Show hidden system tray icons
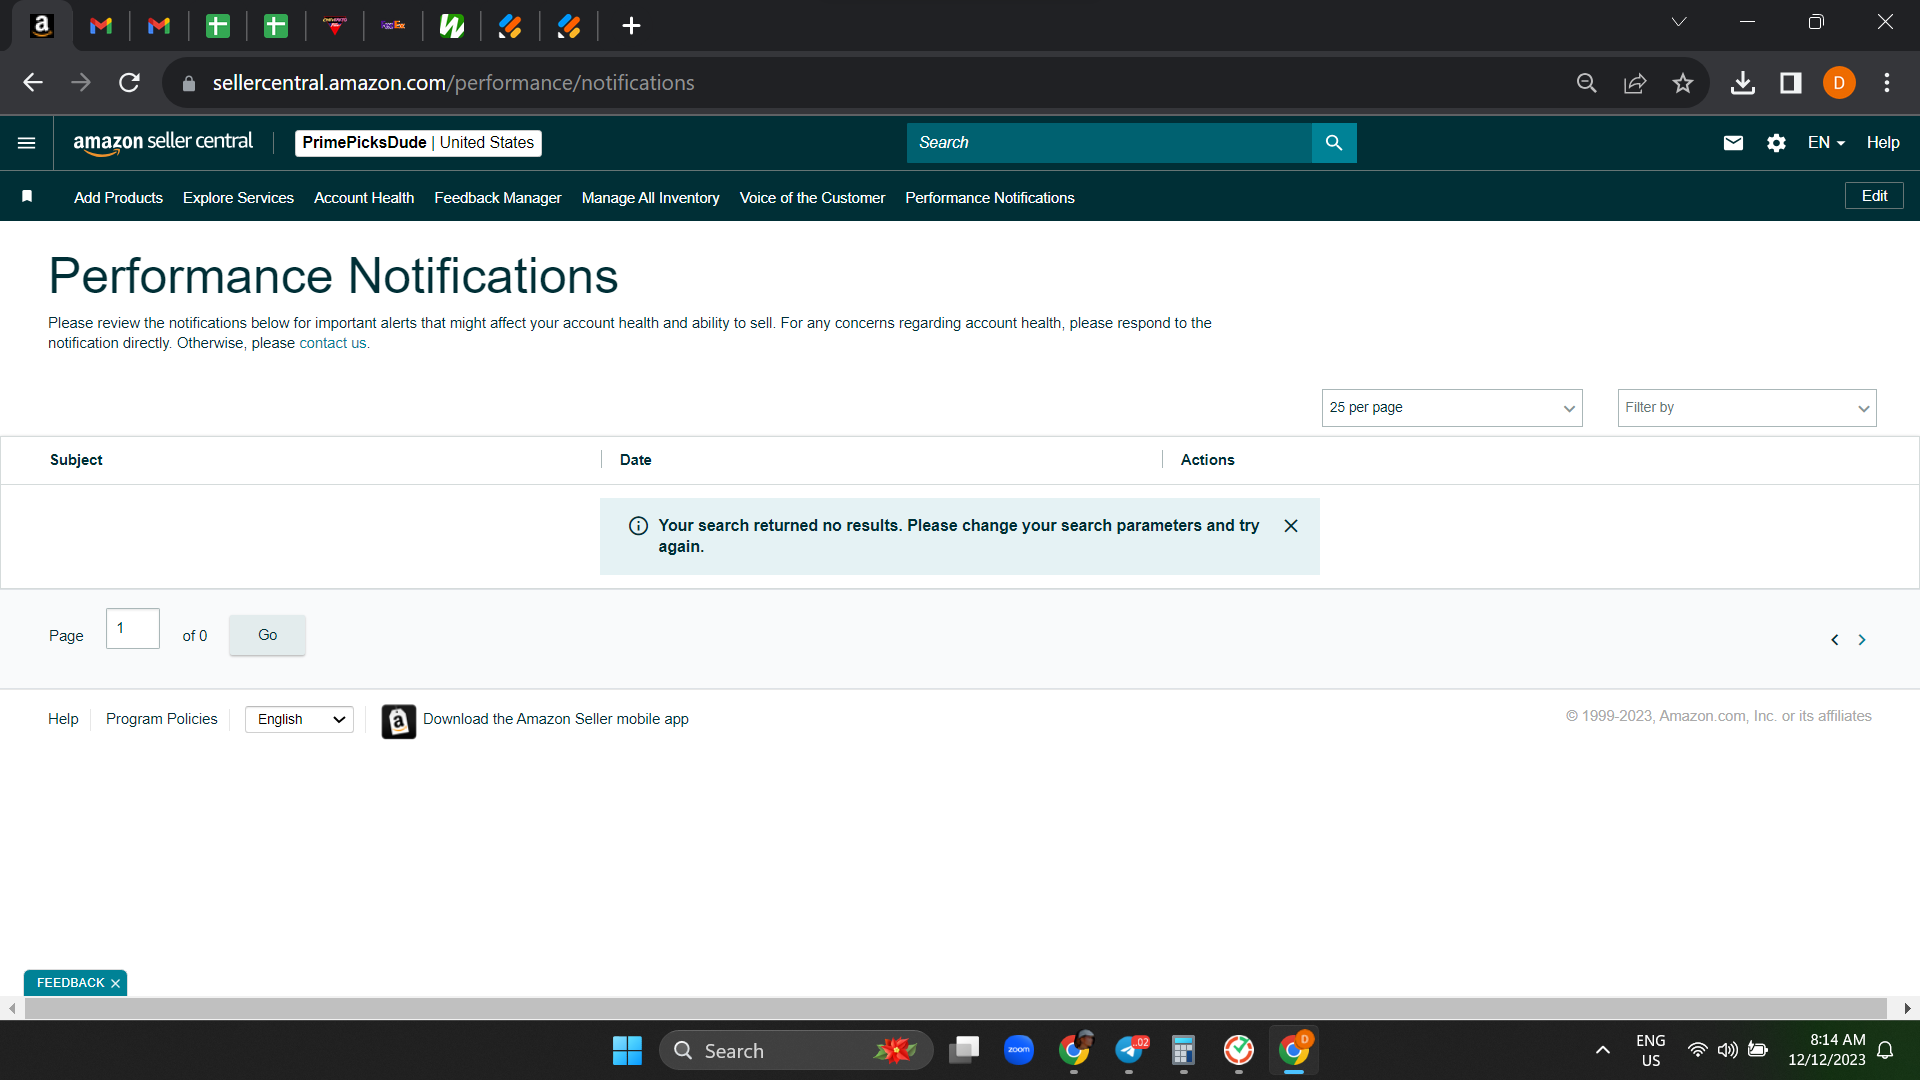Screen dimensions: 1920x1080 pos(1603,1050)
